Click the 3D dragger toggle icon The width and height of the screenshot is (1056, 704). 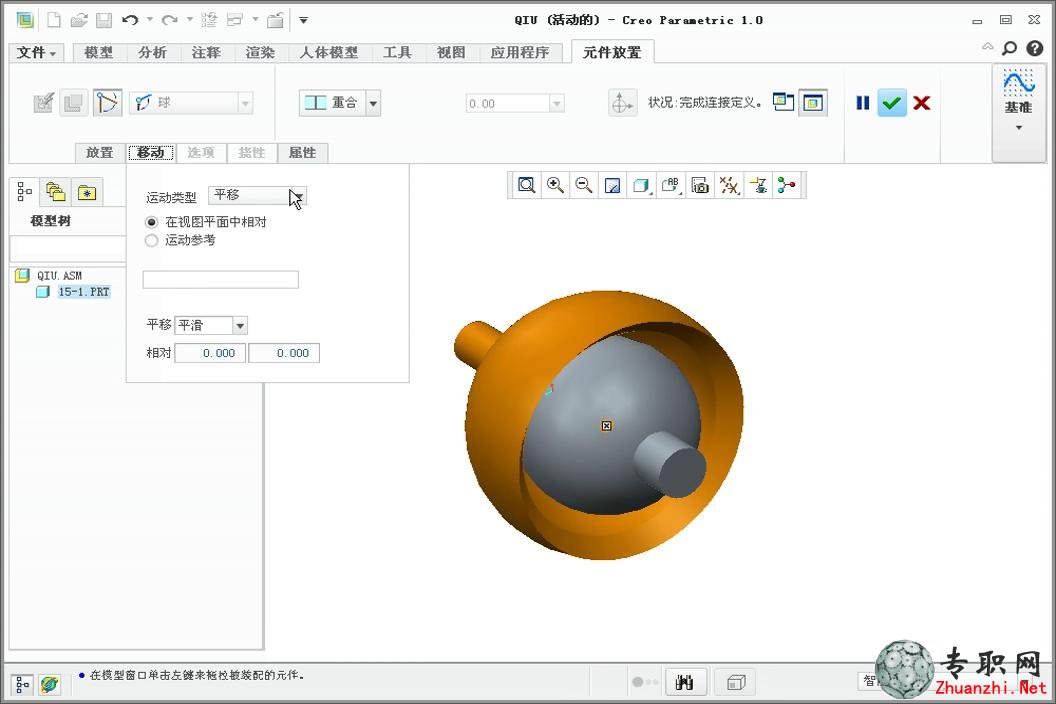tap(621, 103)
